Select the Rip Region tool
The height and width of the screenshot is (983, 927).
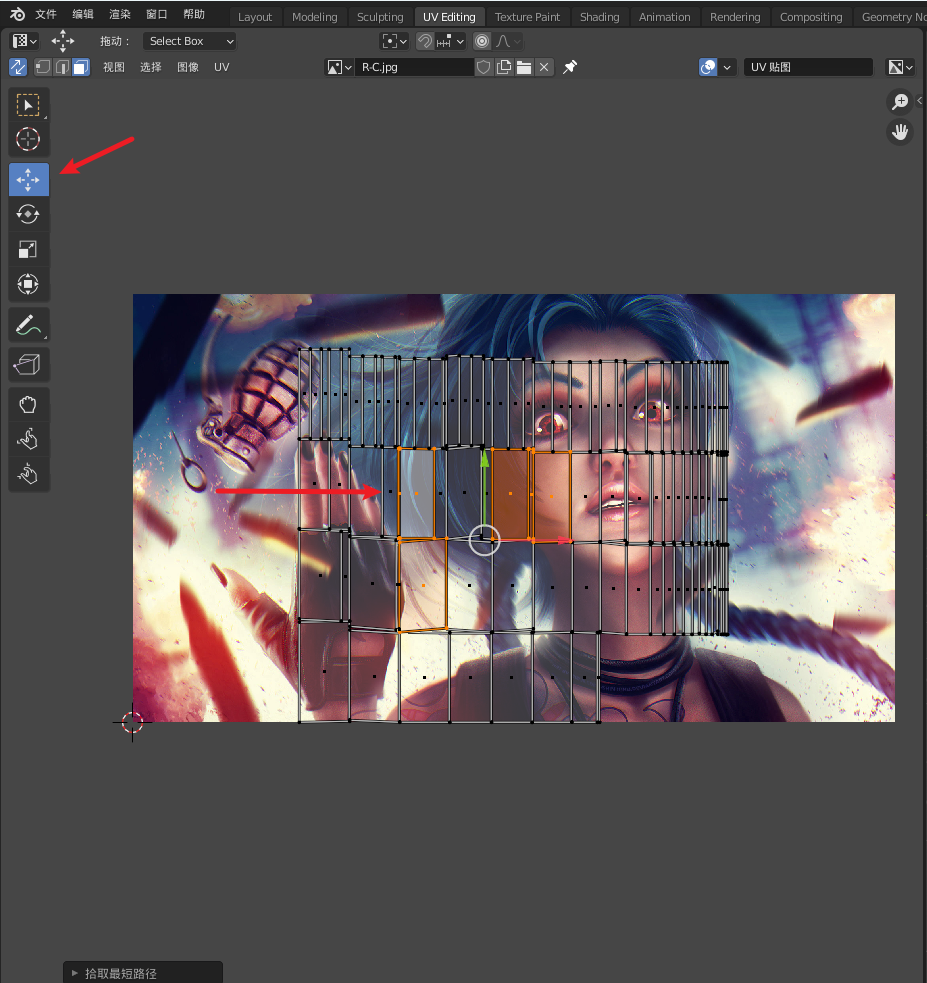28,365
